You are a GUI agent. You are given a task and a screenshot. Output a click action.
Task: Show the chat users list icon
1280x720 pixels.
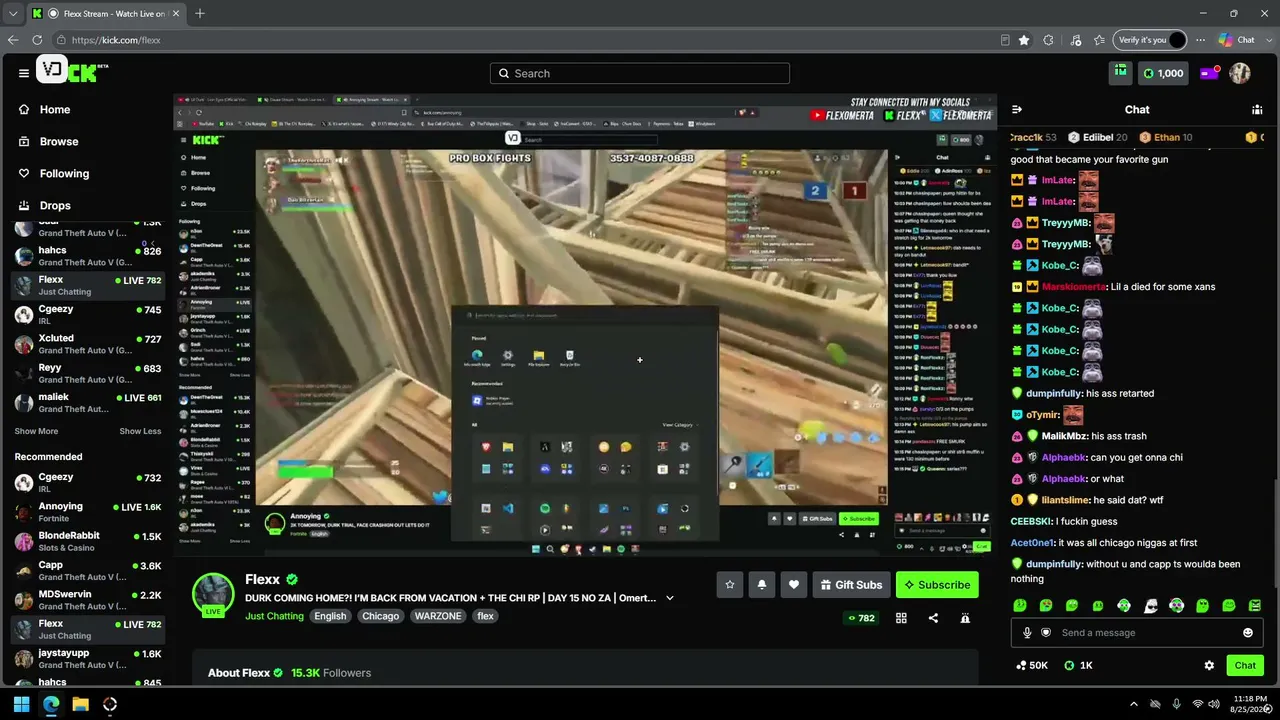[1257, 109]
